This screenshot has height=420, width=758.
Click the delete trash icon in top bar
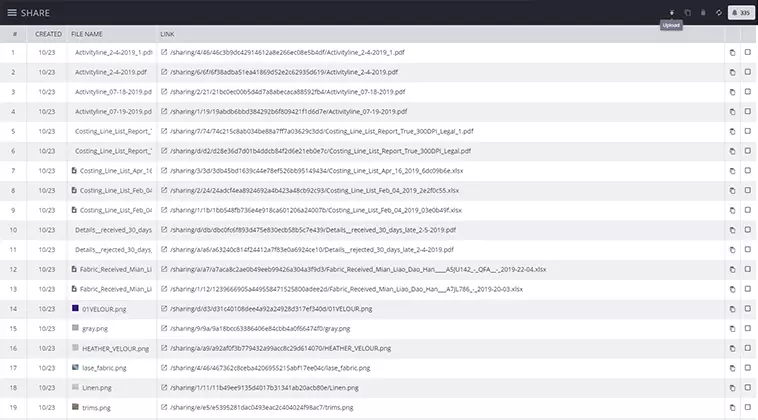point(703,13)
